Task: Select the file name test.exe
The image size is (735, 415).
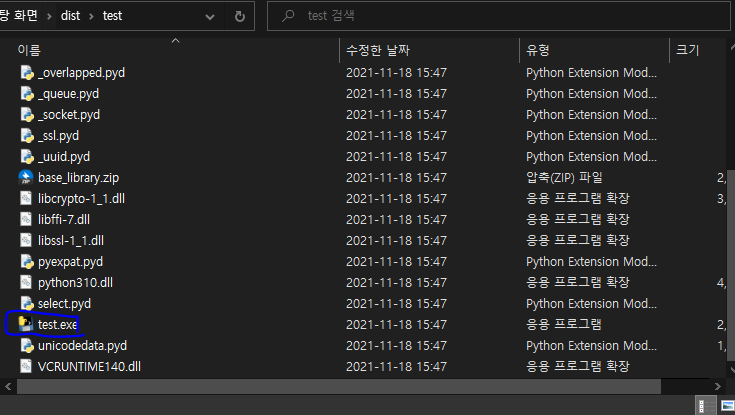Action: [x=57, y=324]
